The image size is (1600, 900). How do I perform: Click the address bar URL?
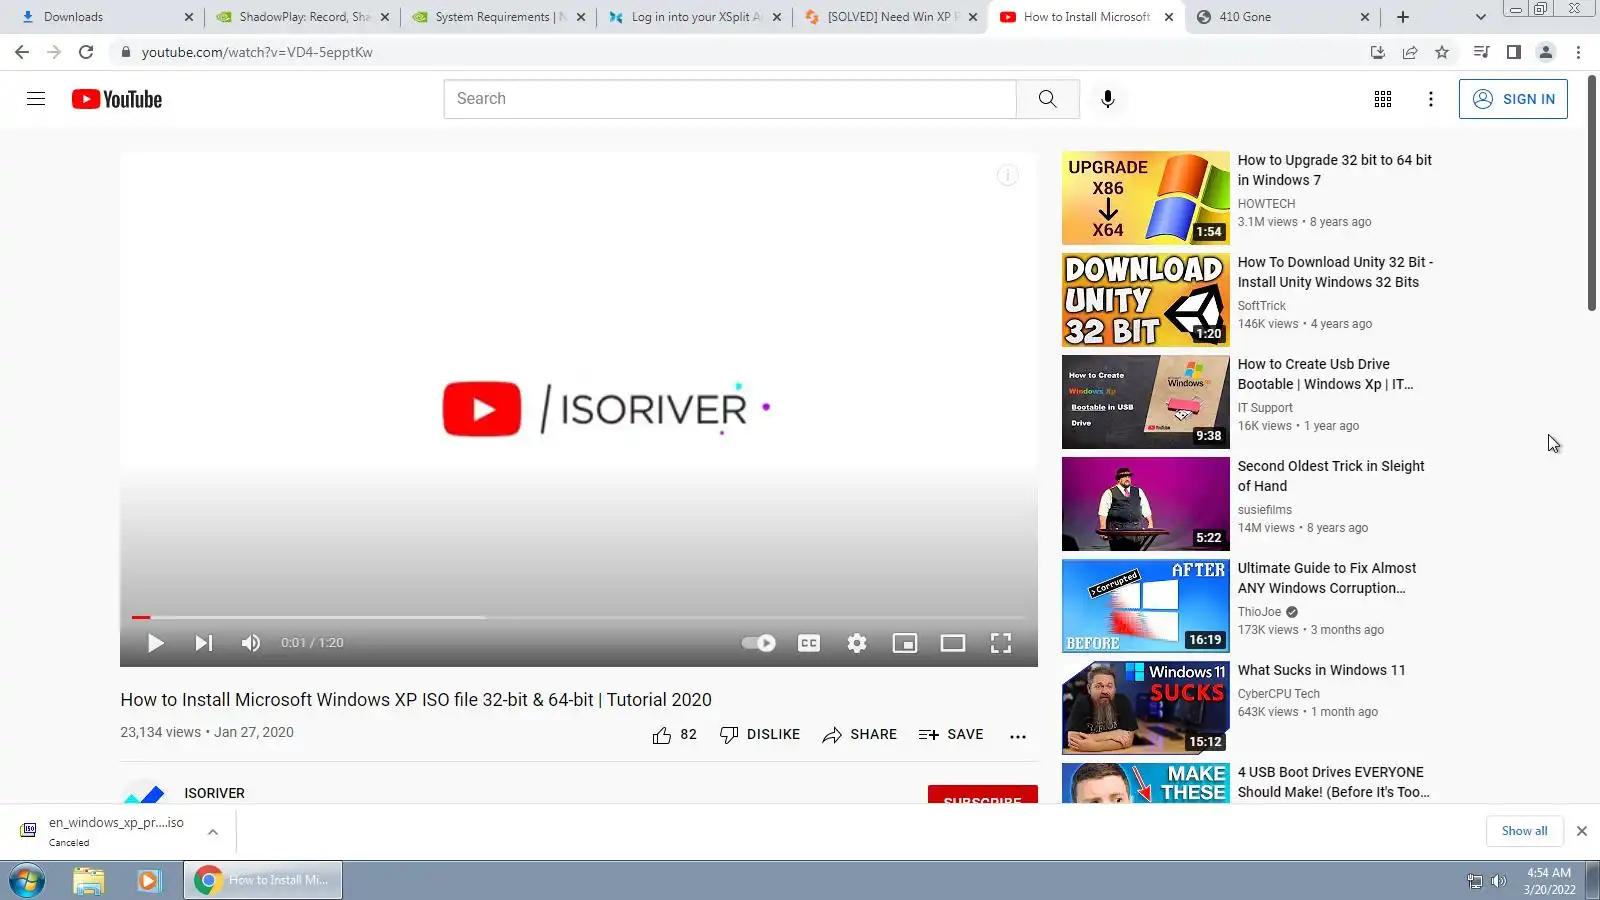(x=257, y=52)
